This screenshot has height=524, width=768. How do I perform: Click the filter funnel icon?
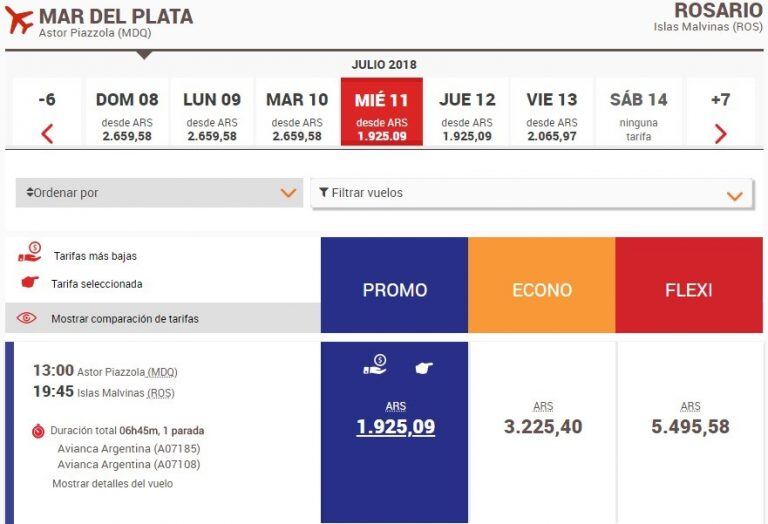323,192
